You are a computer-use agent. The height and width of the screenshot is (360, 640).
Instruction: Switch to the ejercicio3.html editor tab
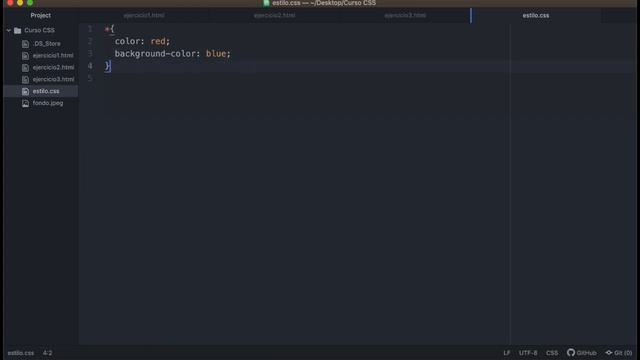405,16
